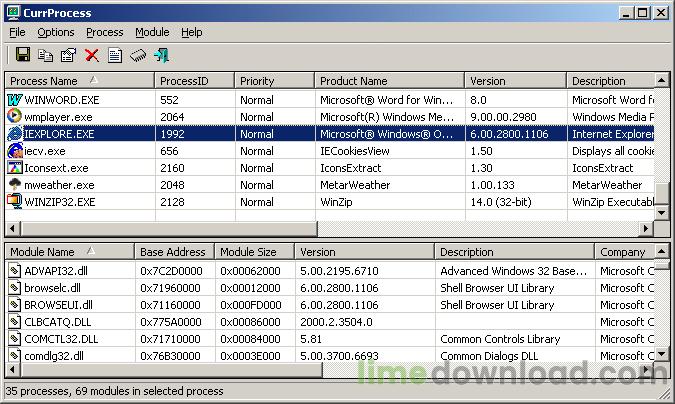
Task: Click the red X kill process icon
Action: pyautogui.click(x=92, y=55)
